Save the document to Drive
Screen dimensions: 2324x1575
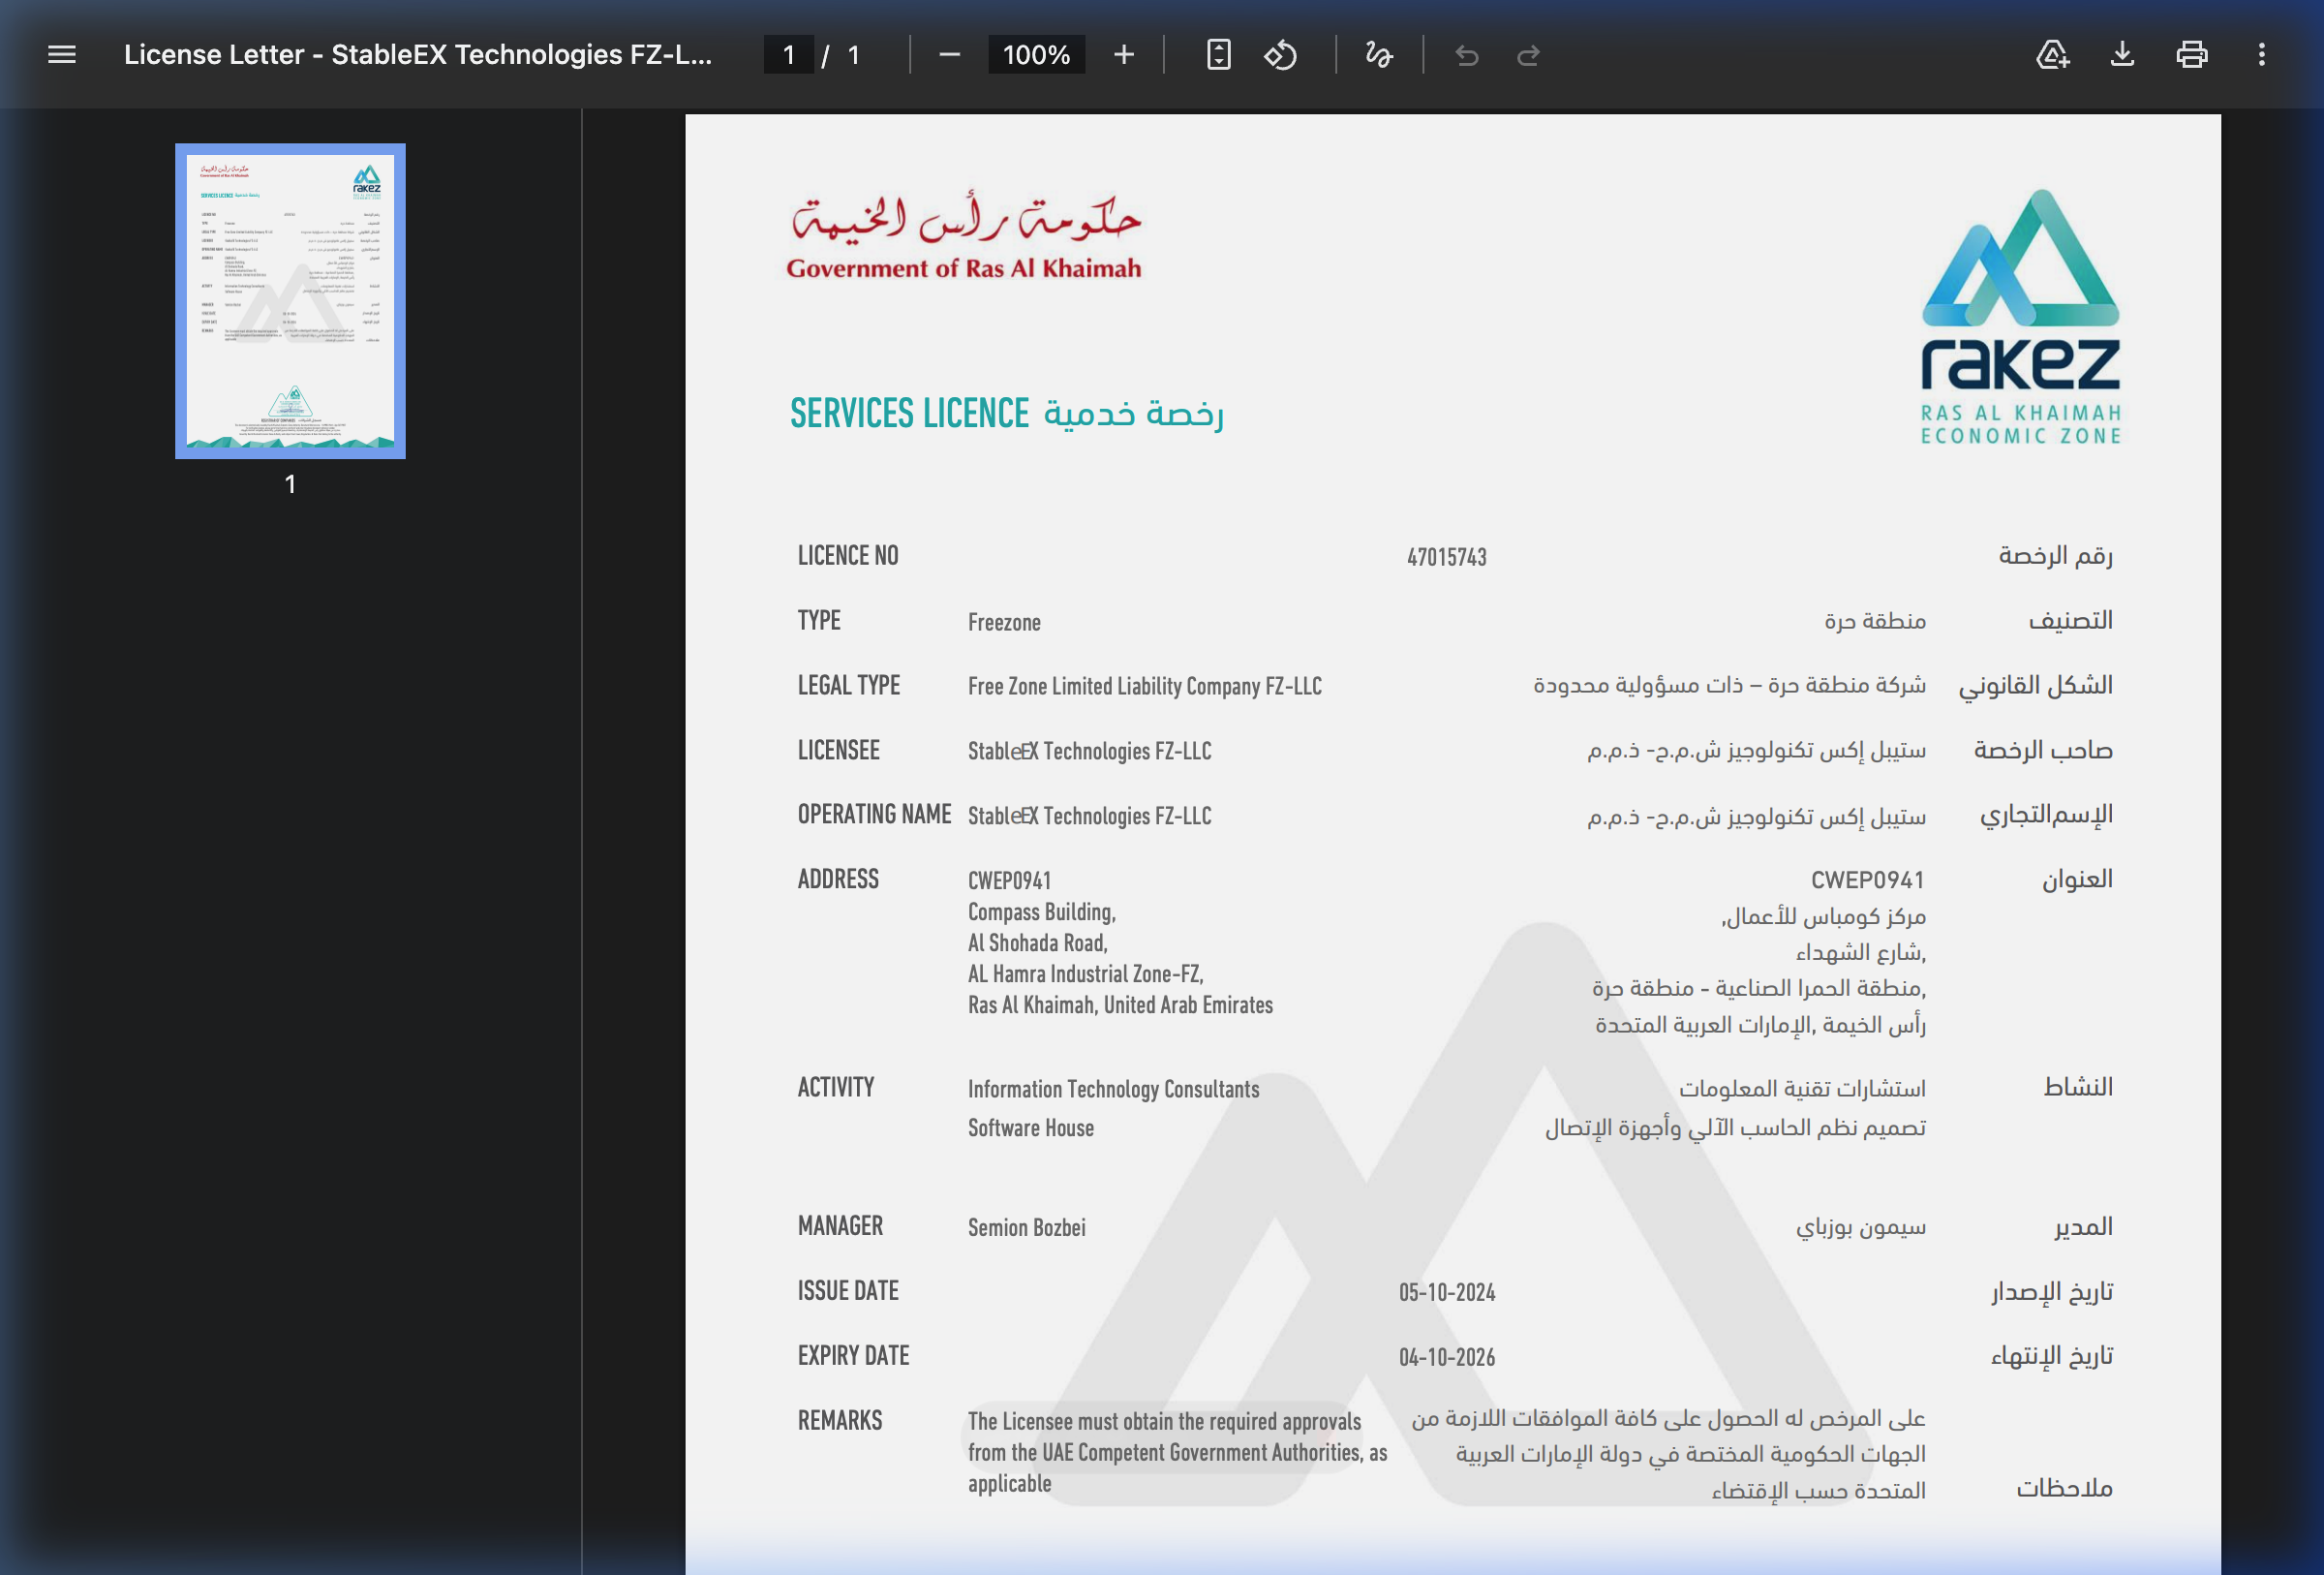click(2052, 55)
